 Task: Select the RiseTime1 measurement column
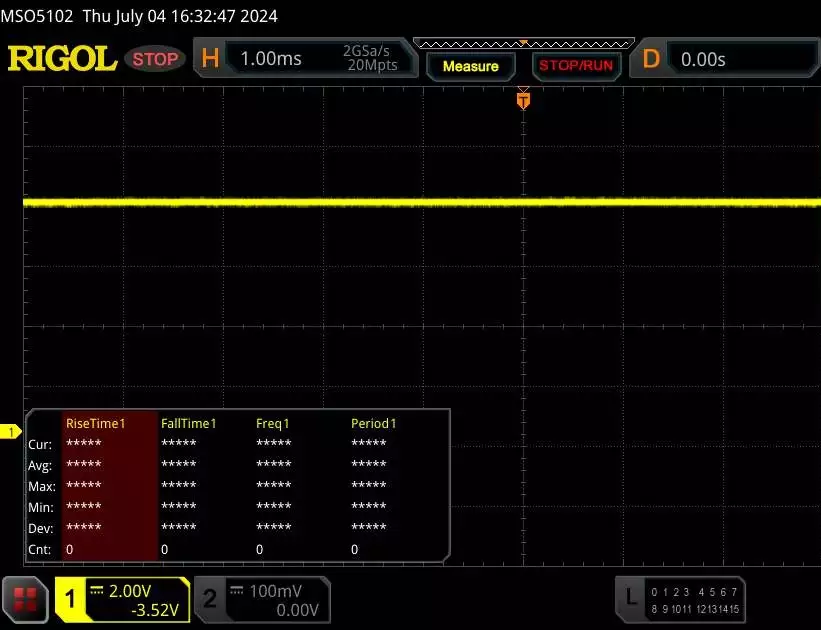pyautogui.click(x=109, y=484)
